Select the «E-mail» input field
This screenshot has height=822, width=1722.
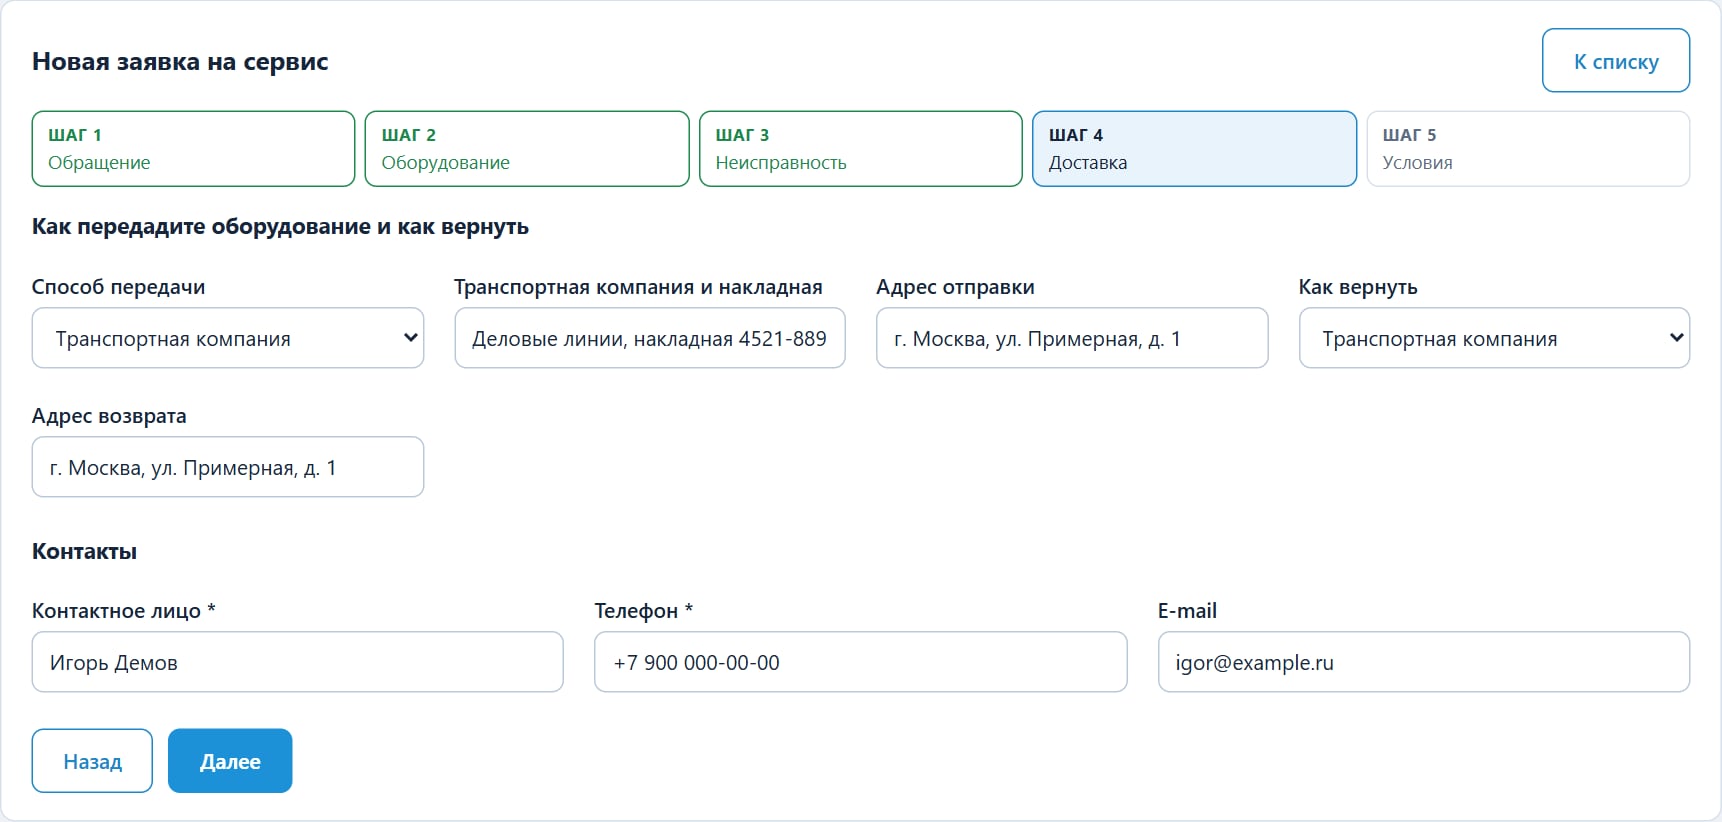point(1424,662)
